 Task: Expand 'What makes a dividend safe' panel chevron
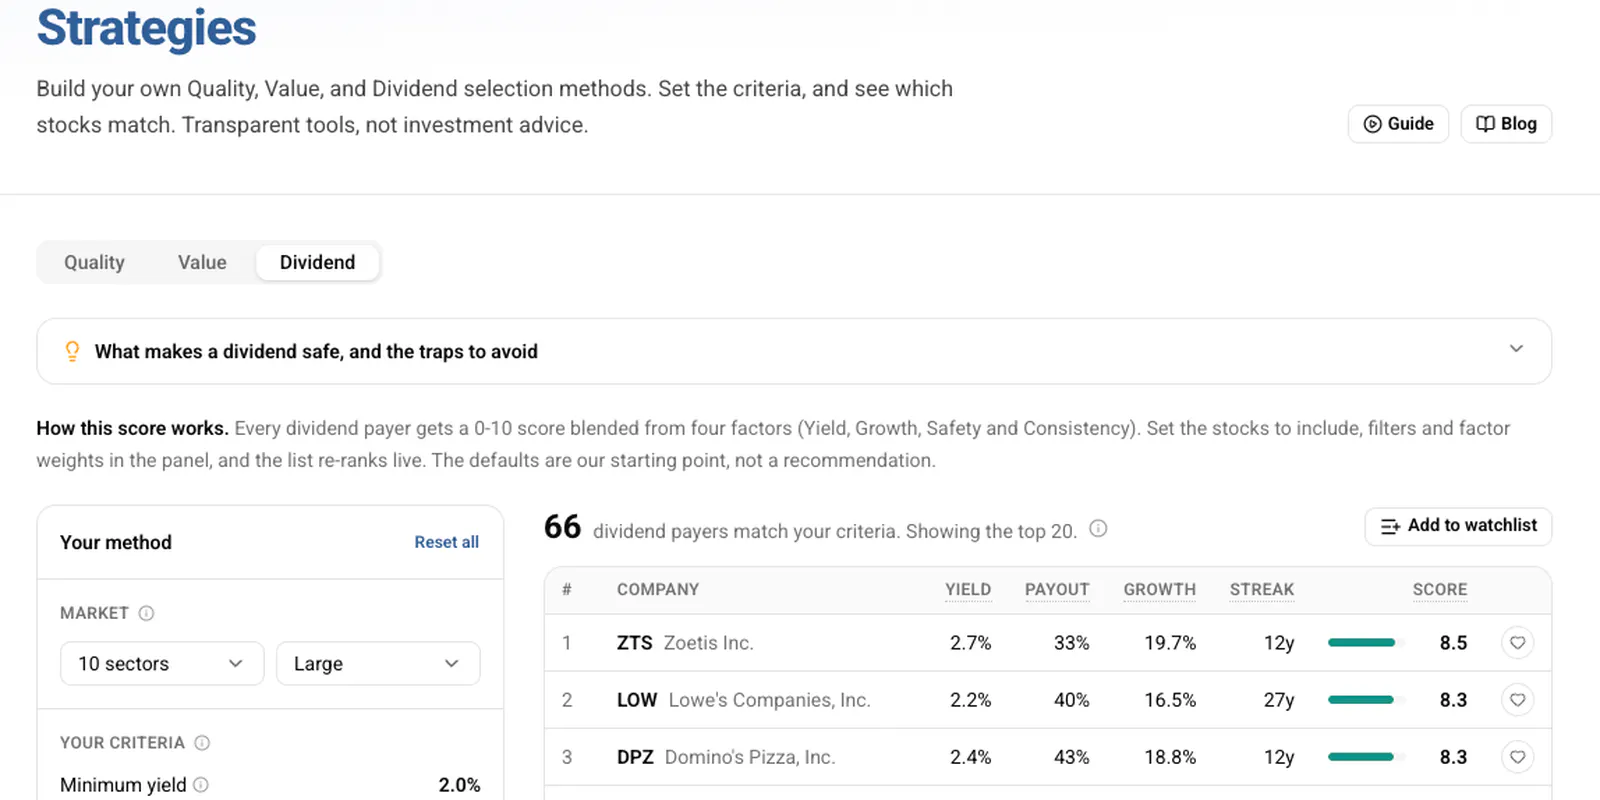(x=1516, y=349)
